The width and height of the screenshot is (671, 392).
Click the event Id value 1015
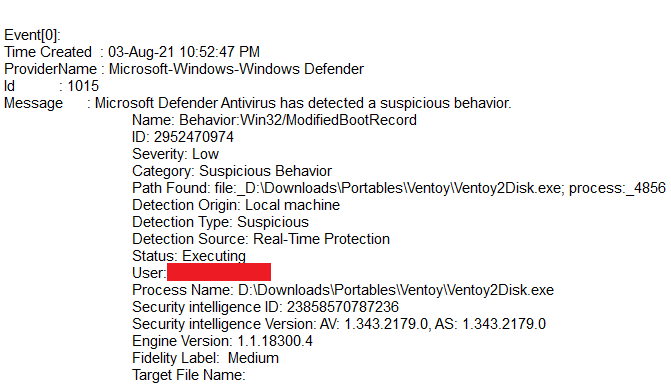coord(83,86)
